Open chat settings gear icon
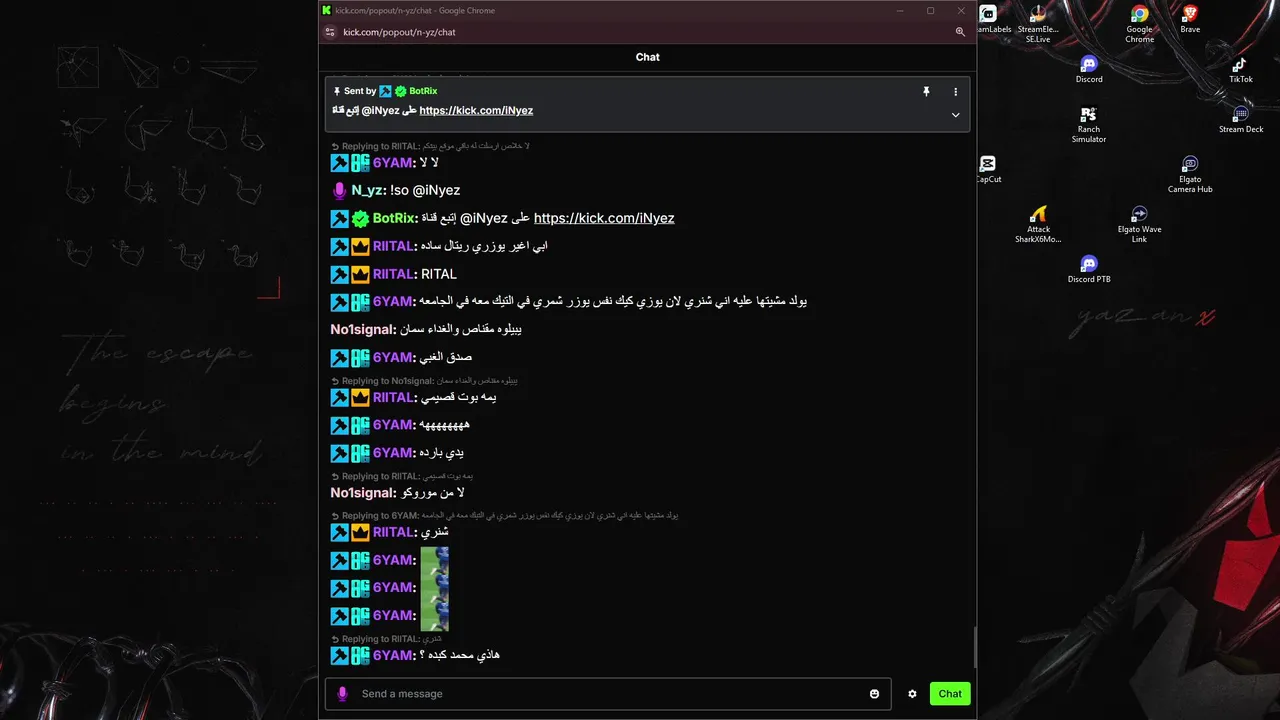 (x=912, y=694)
